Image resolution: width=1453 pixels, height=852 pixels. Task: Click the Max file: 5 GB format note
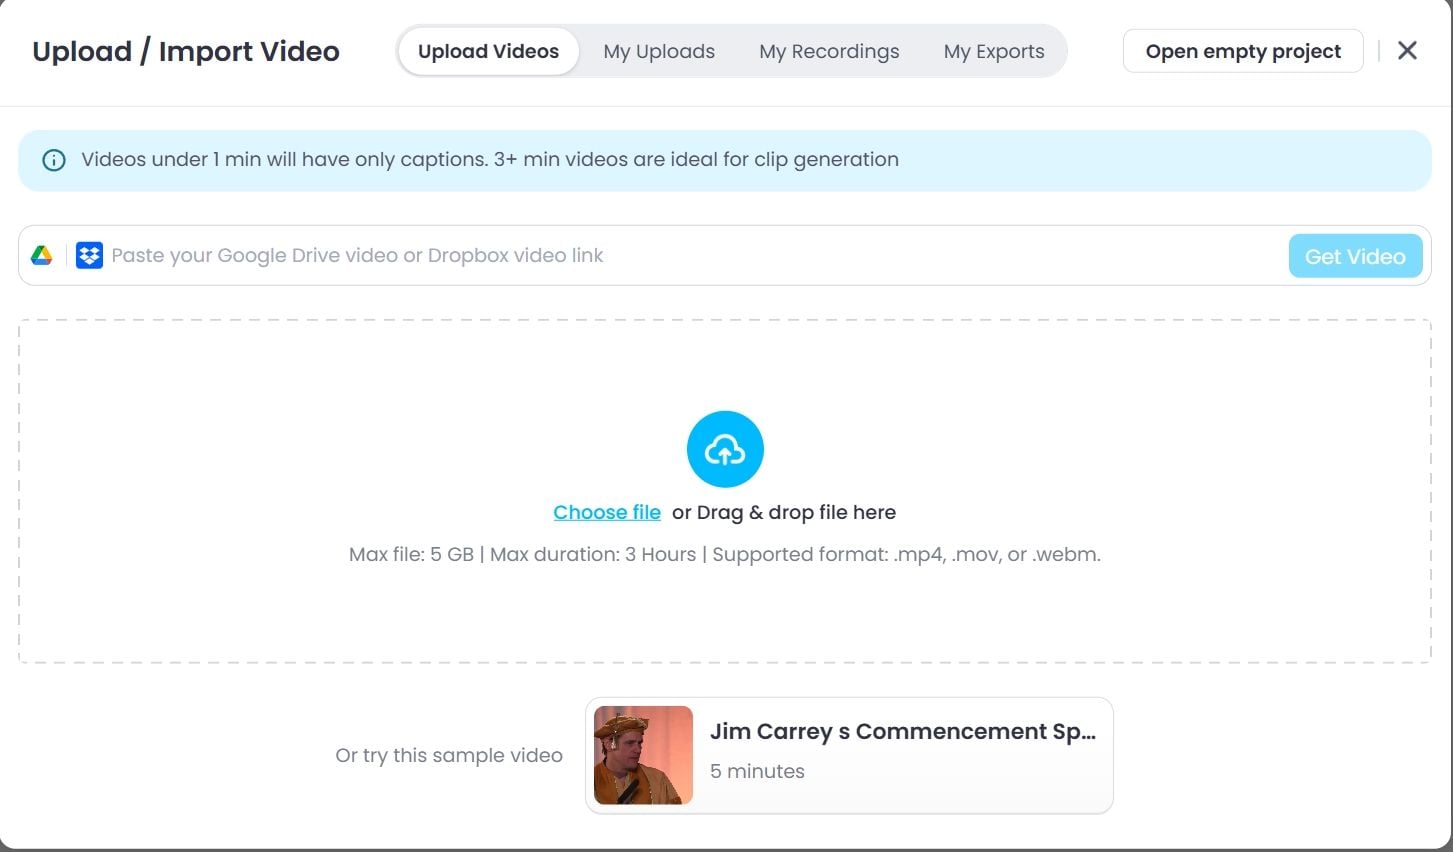click(725, 554)
